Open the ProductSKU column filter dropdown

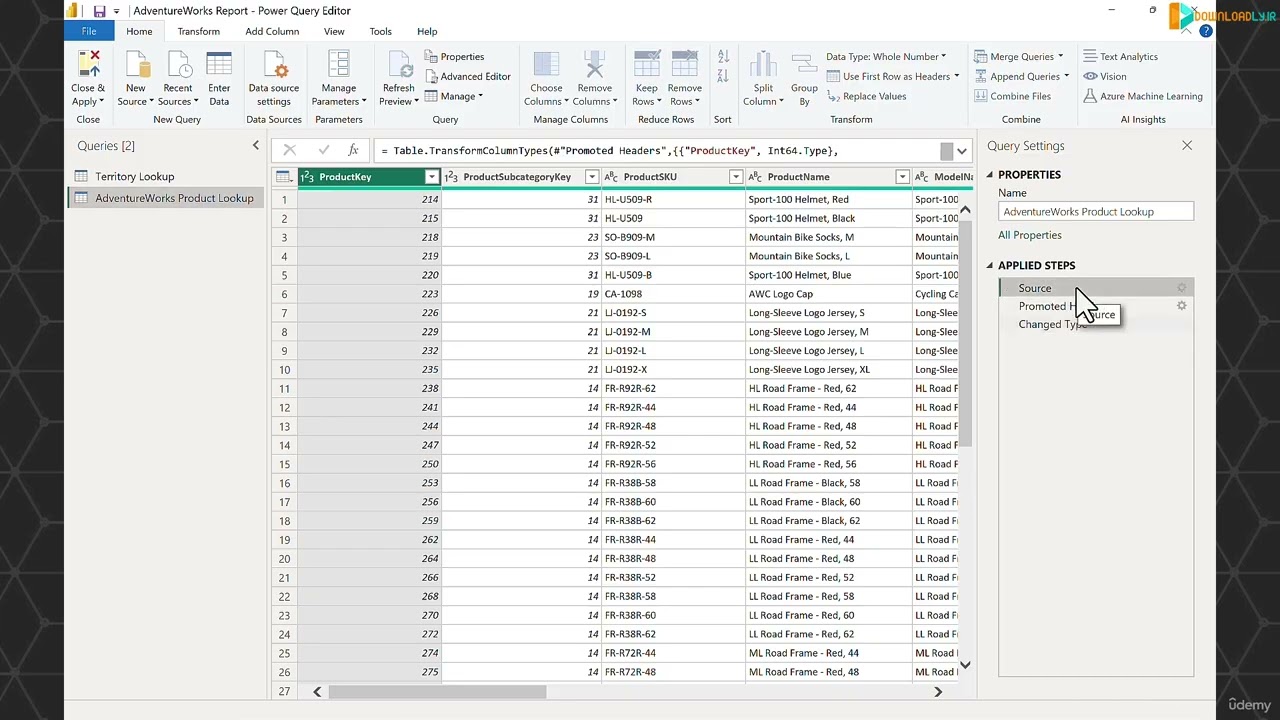coord(735,177)
